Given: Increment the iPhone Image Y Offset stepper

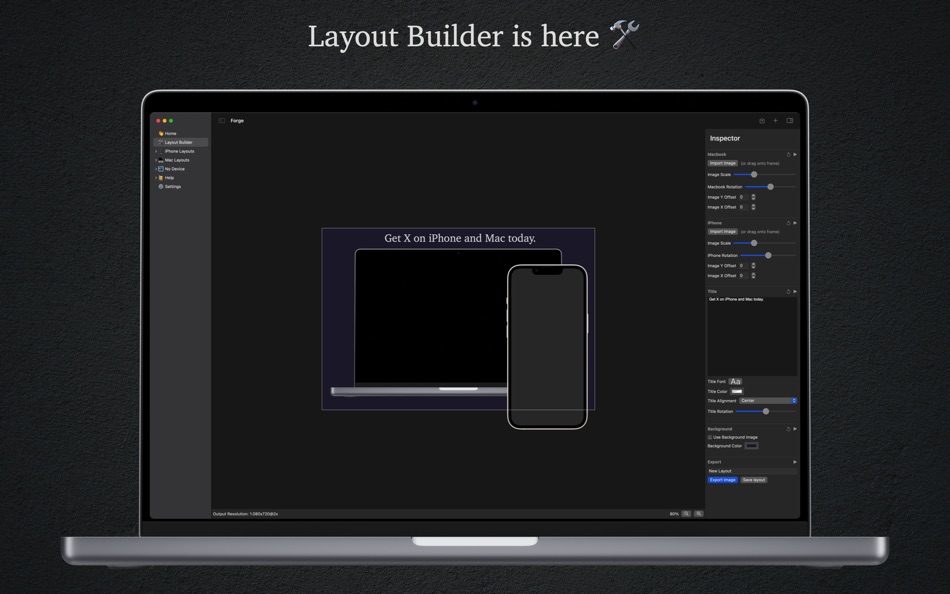Looking at the screenshot, I should [754, 264].
